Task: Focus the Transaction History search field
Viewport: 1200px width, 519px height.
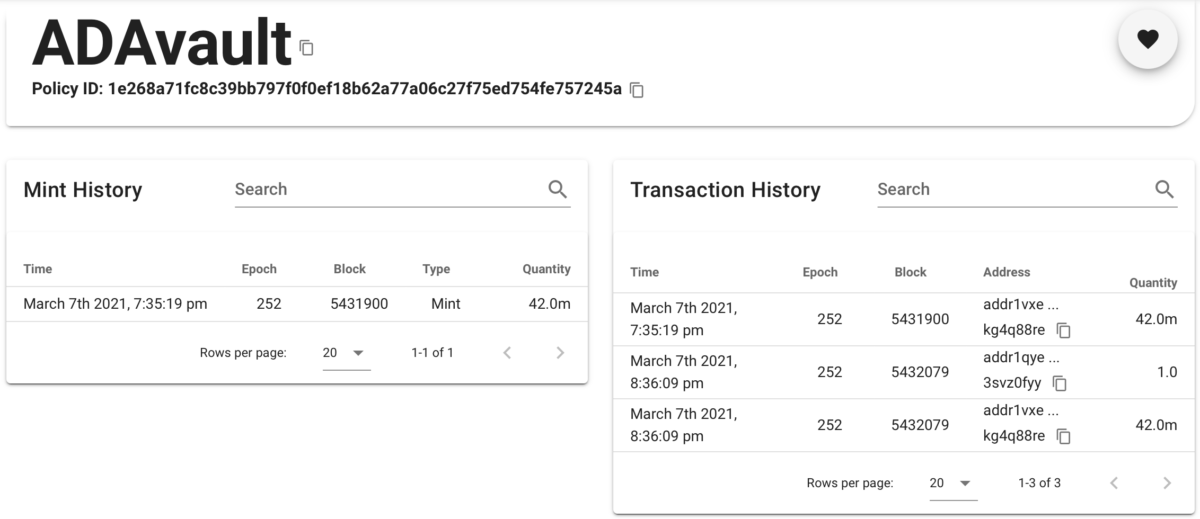Action: point(1010,189)
